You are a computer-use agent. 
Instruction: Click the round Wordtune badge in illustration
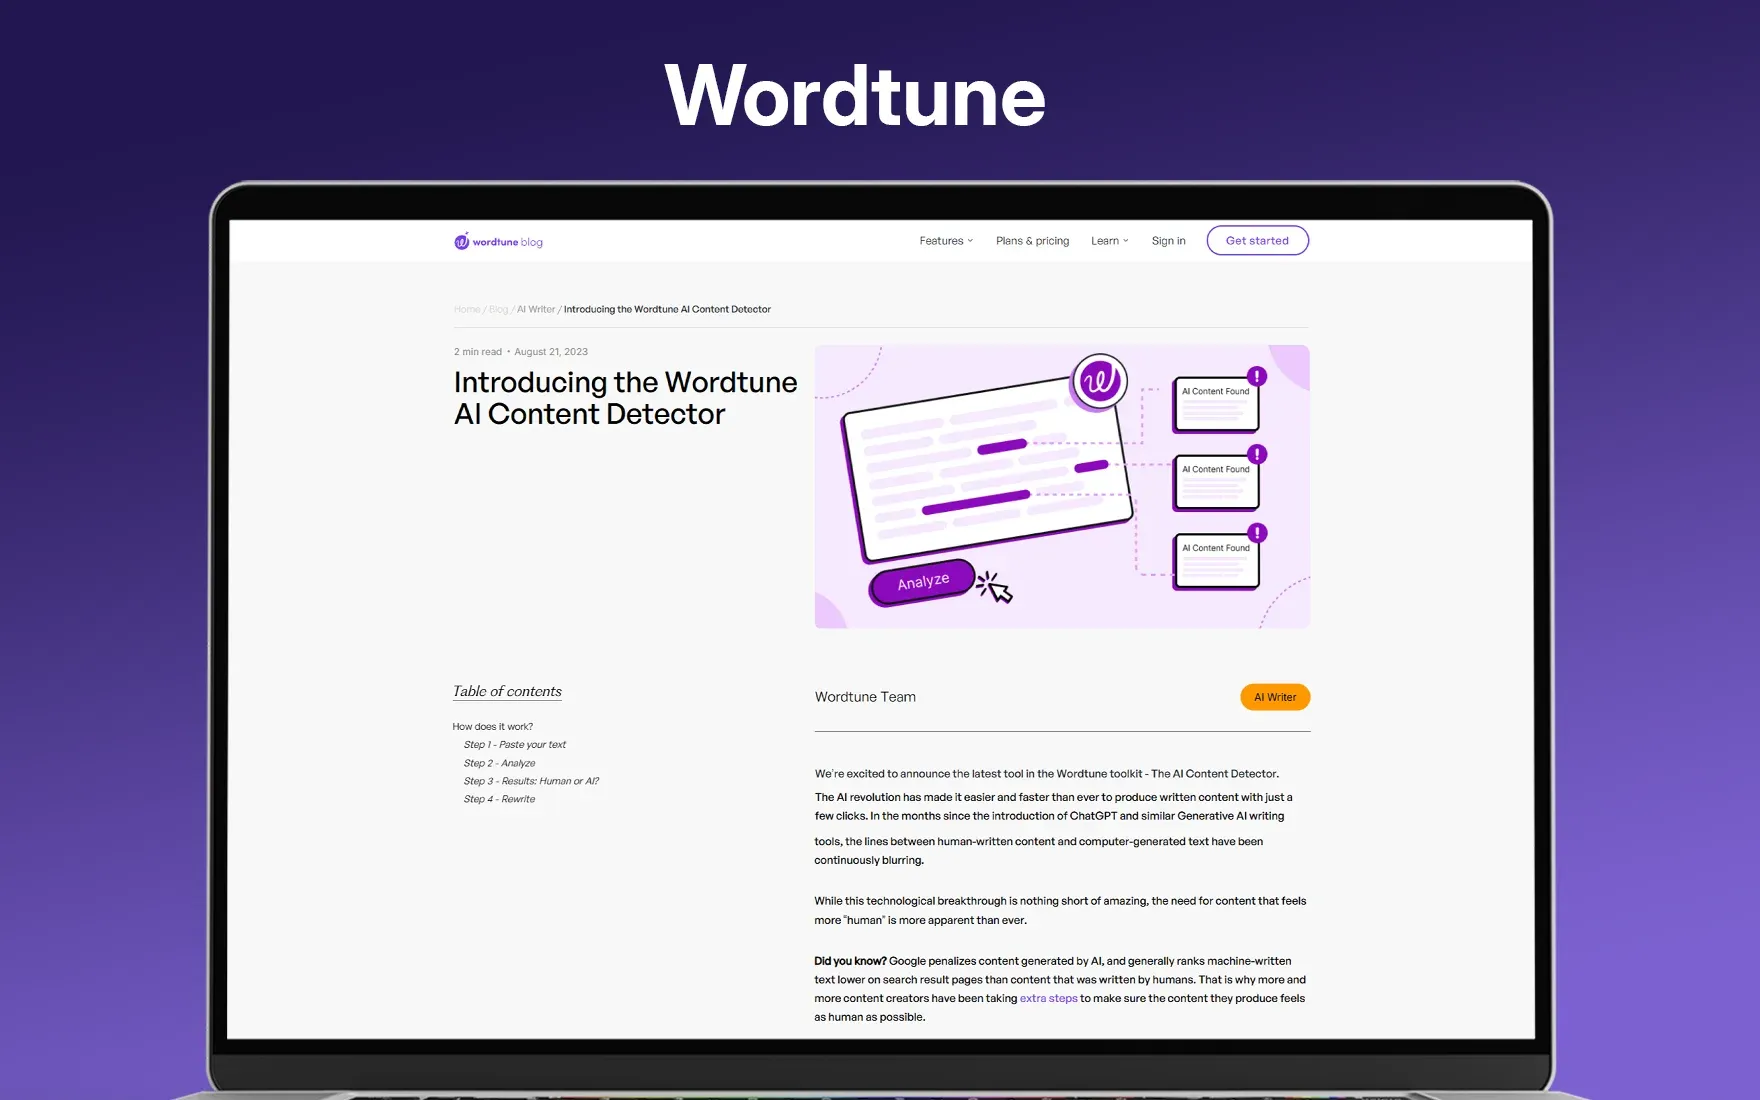coord(1100,381)
